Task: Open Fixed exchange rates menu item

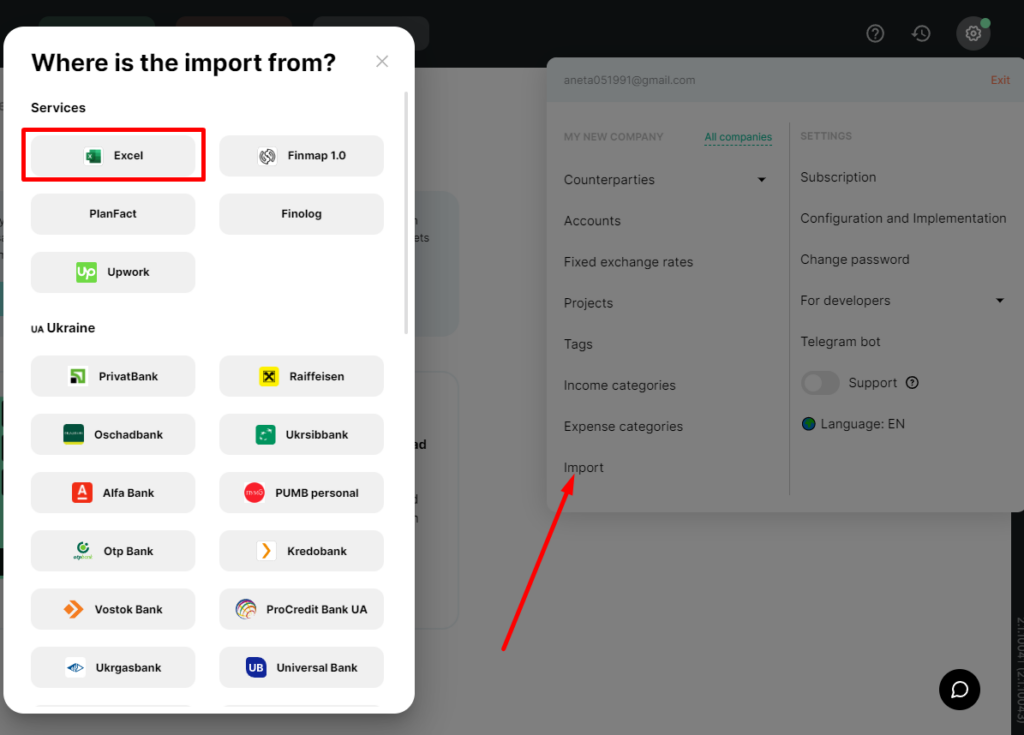Action: click(x=628, y=262)
